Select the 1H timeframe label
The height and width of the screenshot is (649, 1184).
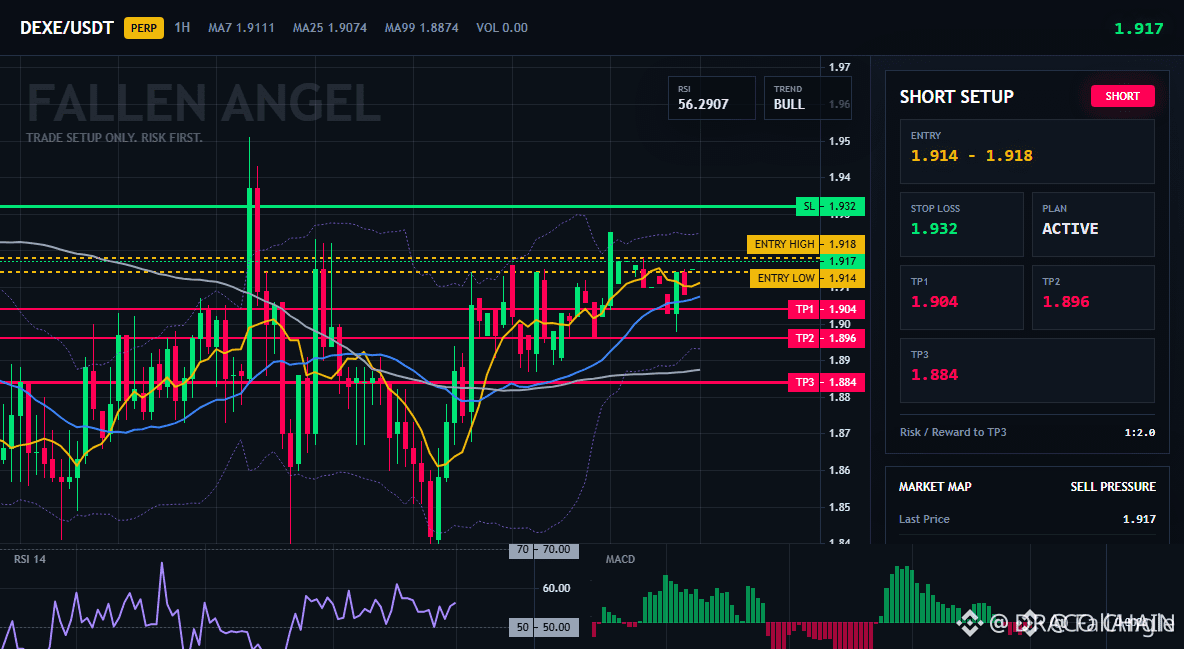click(182, 27)
